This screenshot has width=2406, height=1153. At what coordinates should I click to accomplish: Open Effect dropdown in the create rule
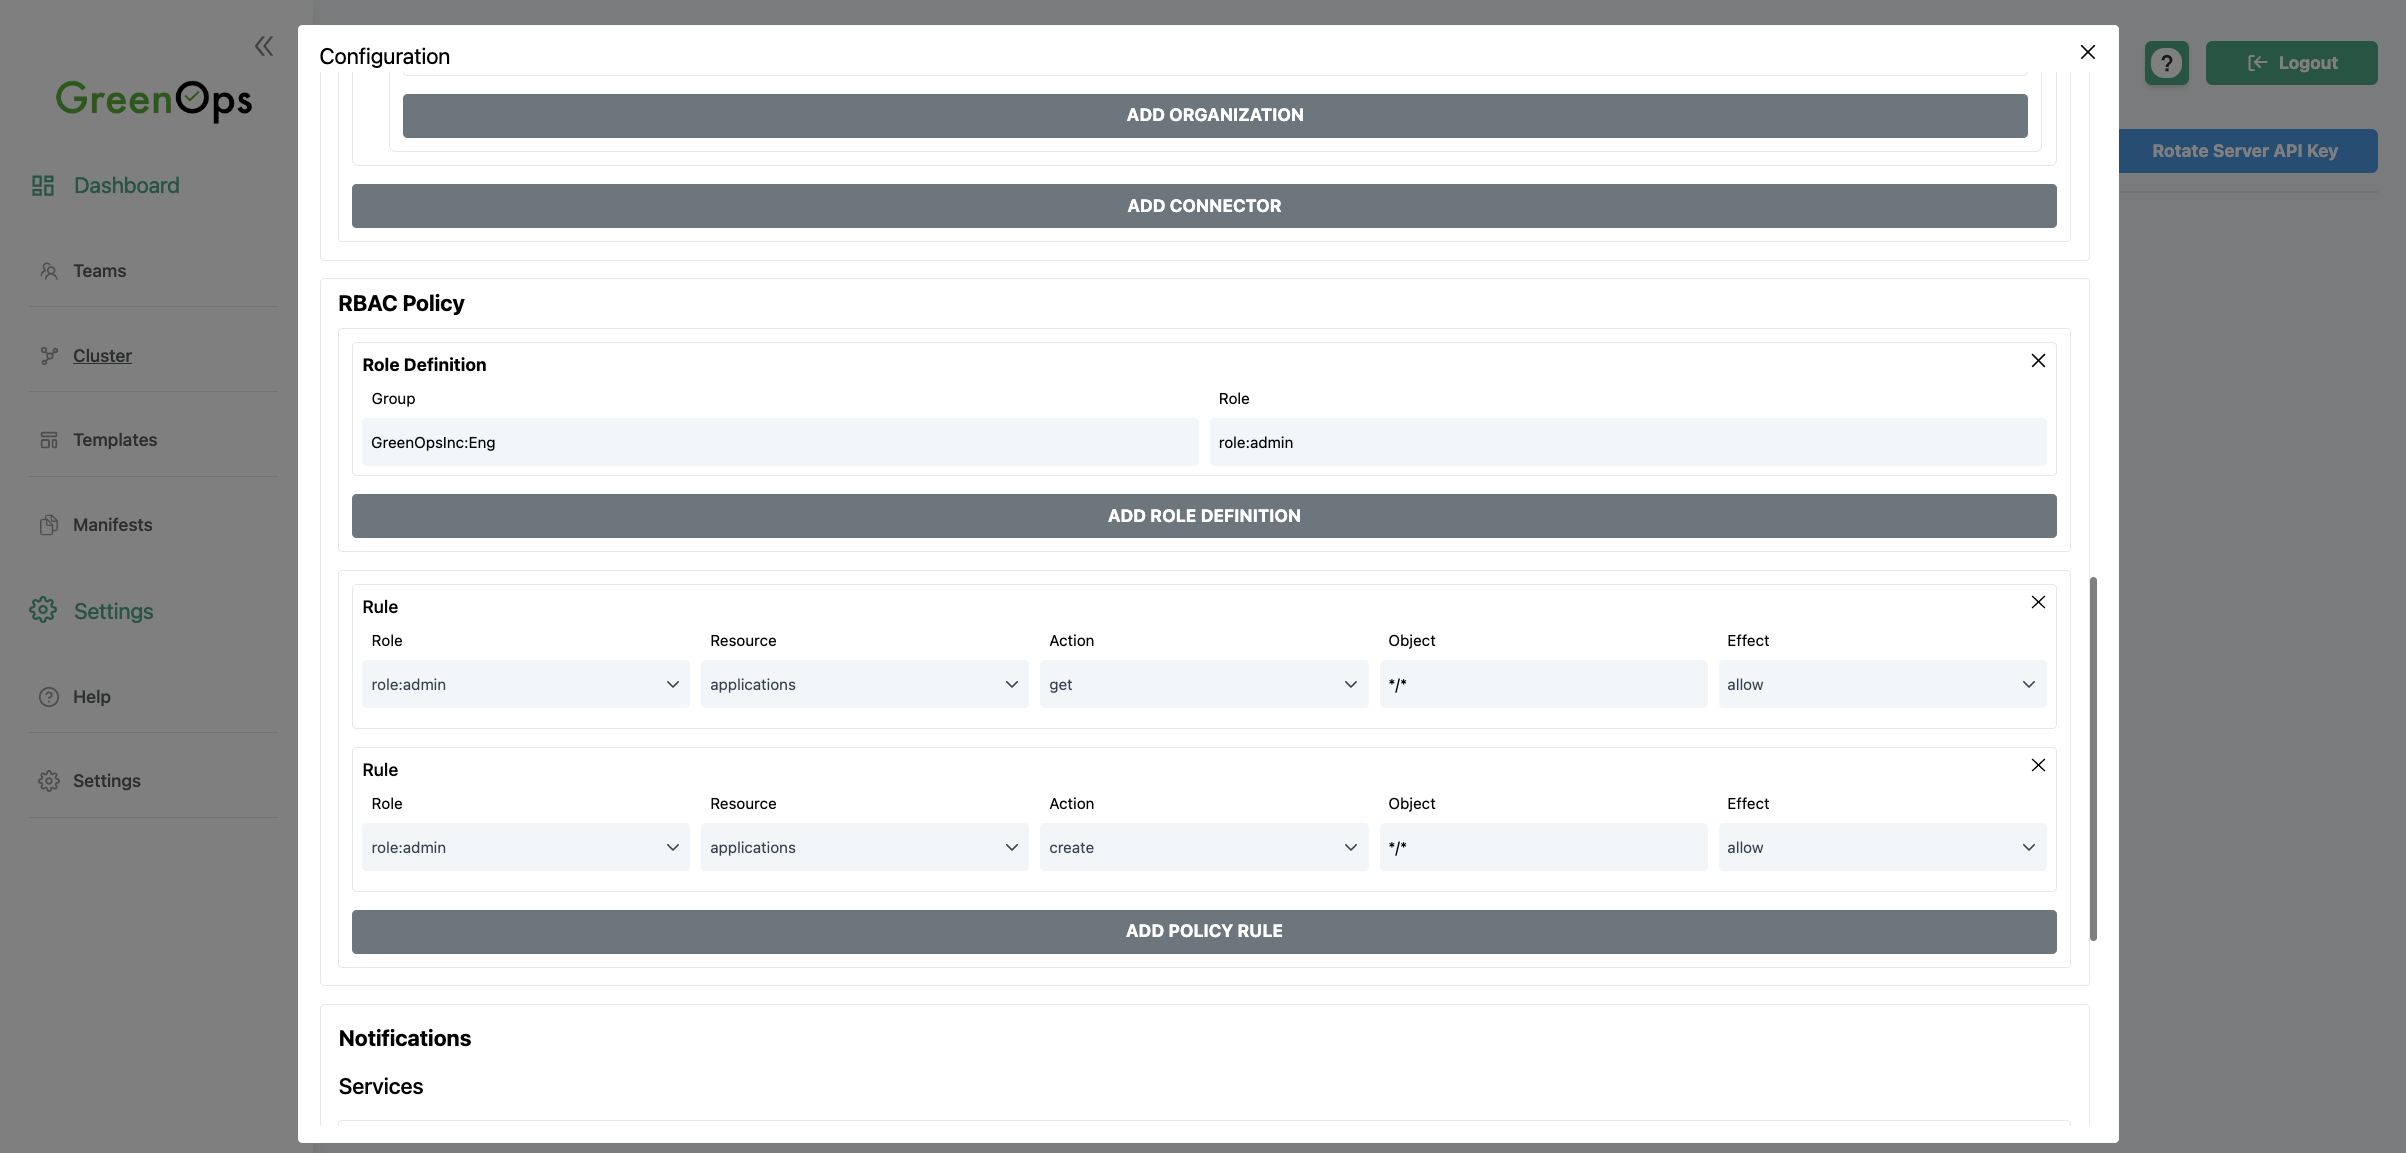[x=1882, y=847]
